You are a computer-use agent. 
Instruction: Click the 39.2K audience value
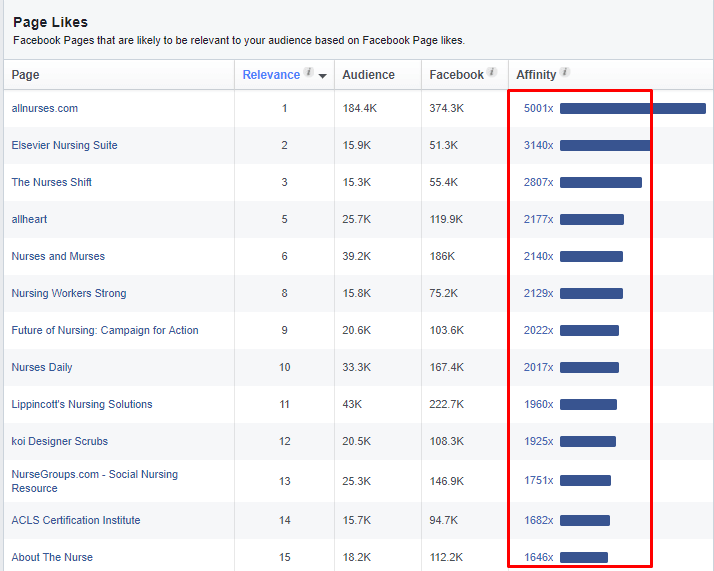click(x=357, y=256)
